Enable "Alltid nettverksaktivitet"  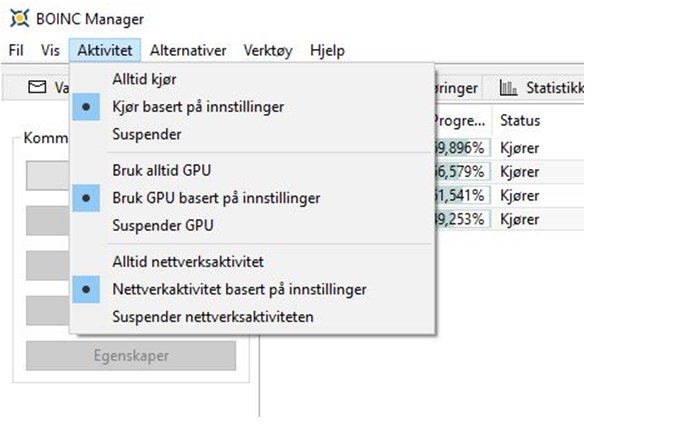tap(187, 261)
